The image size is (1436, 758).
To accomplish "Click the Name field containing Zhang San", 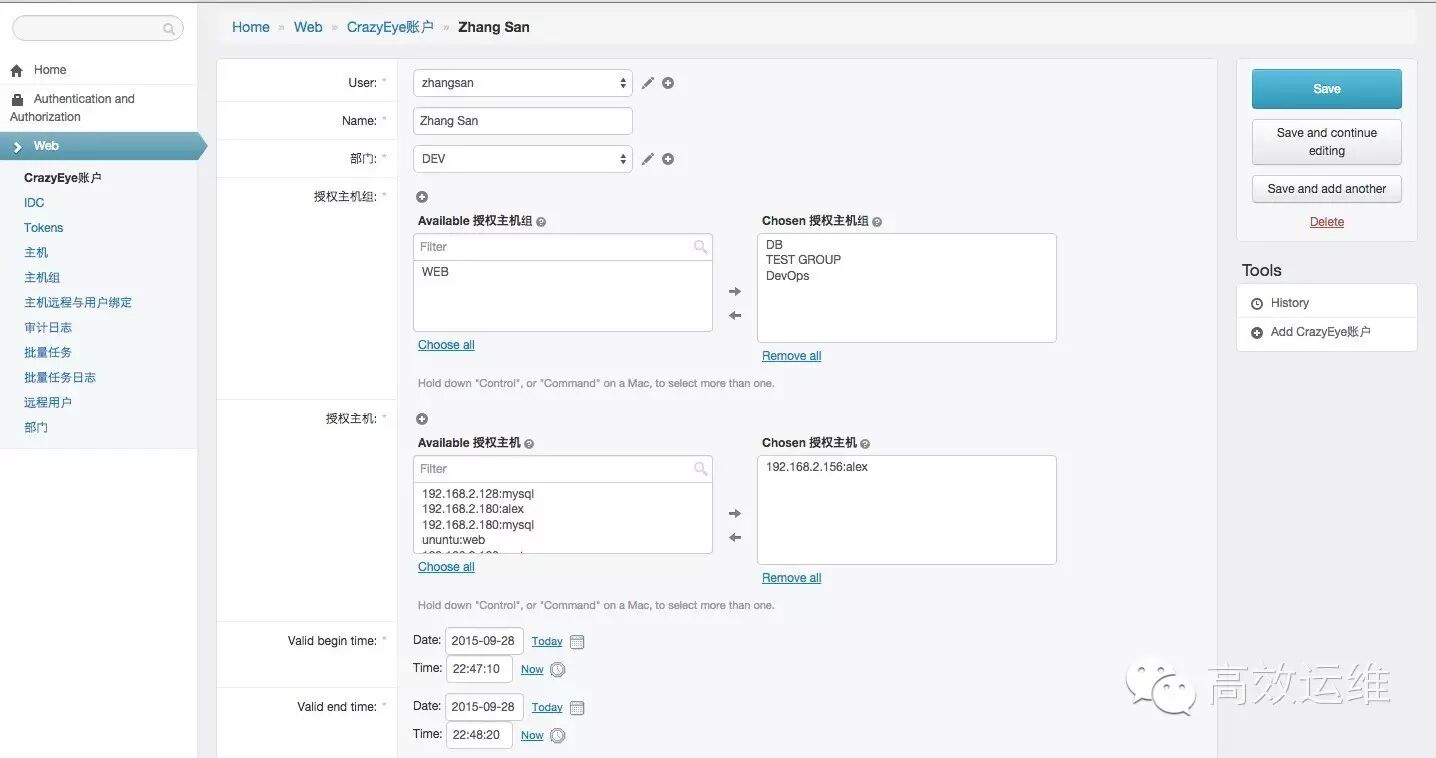I will [x=523, y=121].
